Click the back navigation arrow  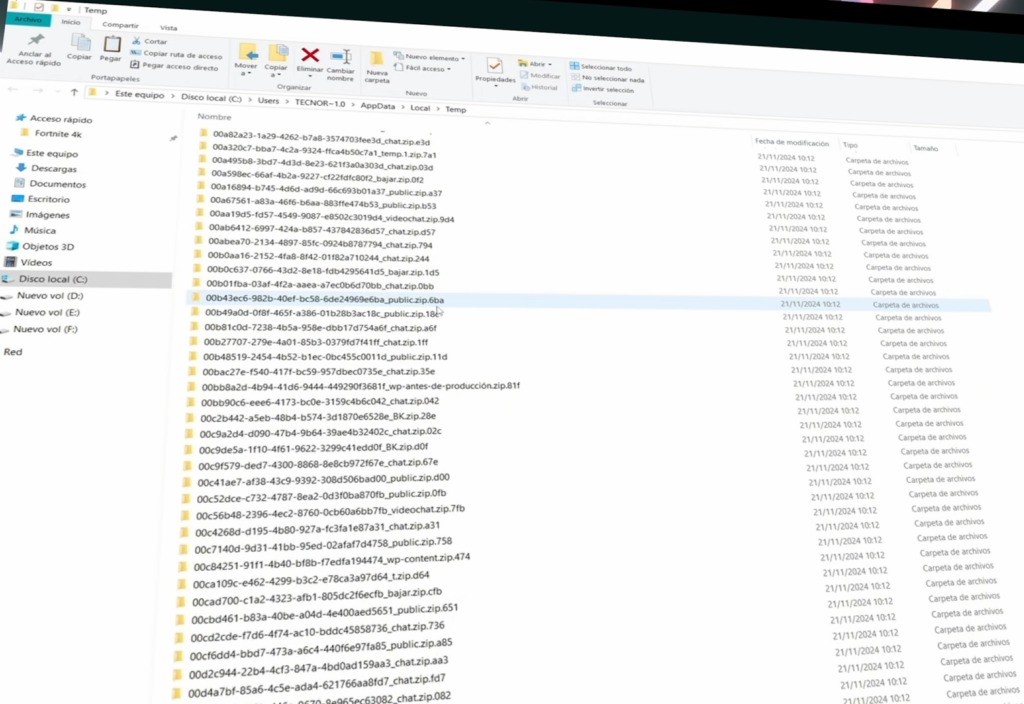13,89
